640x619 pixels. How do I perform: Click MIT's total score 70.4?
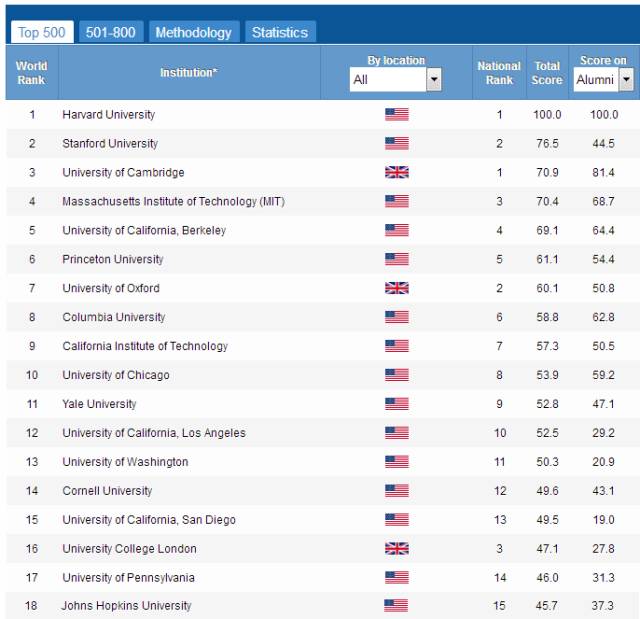[x=547, y=202]
